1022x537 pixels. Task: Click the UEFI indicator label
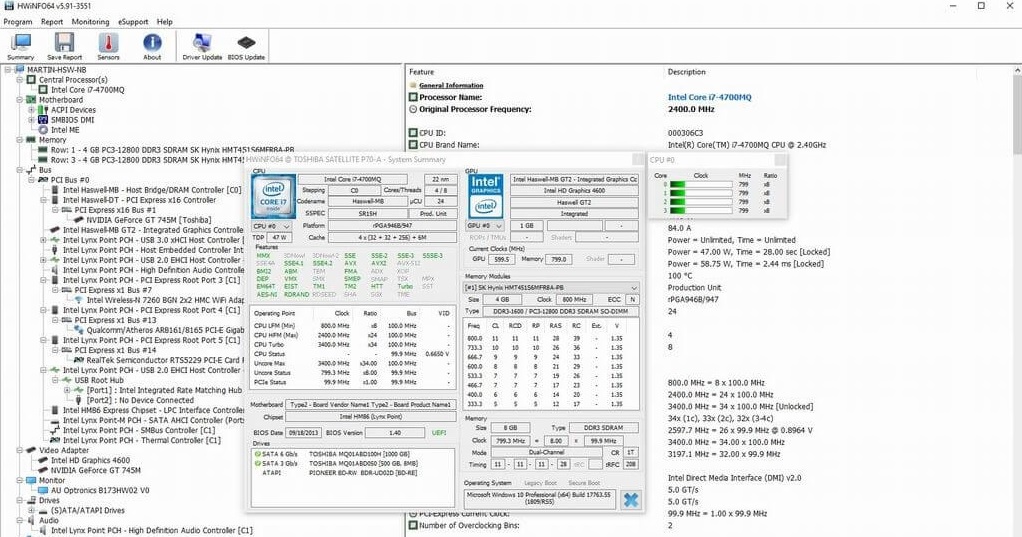click(439, 433)
